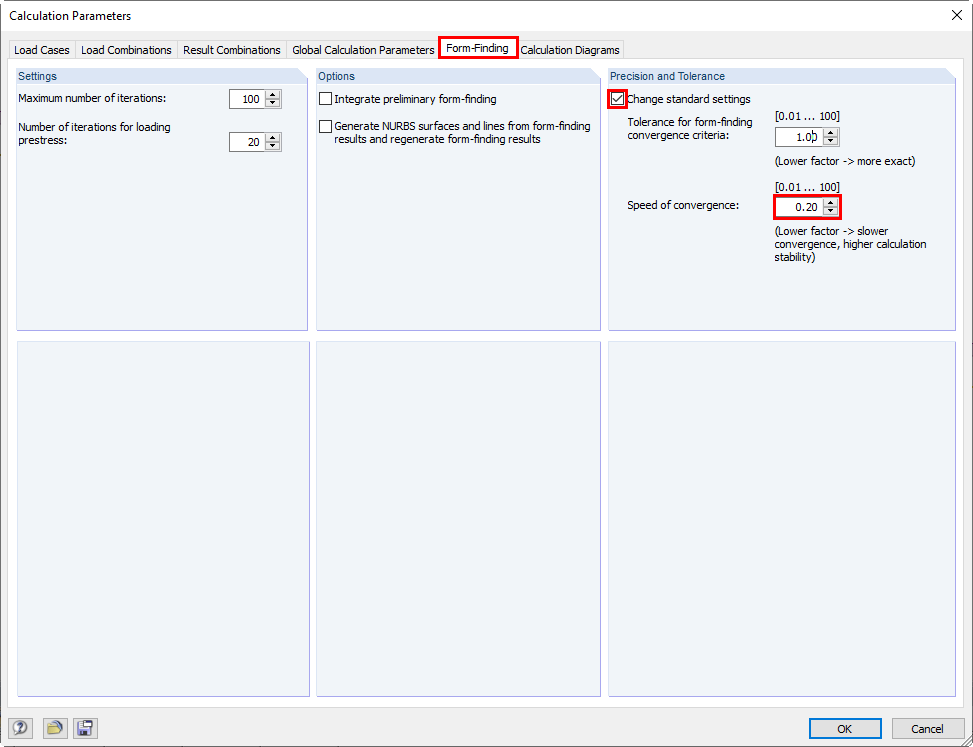
Task: Open the Result Combinations tab
Action: point(231,50)
